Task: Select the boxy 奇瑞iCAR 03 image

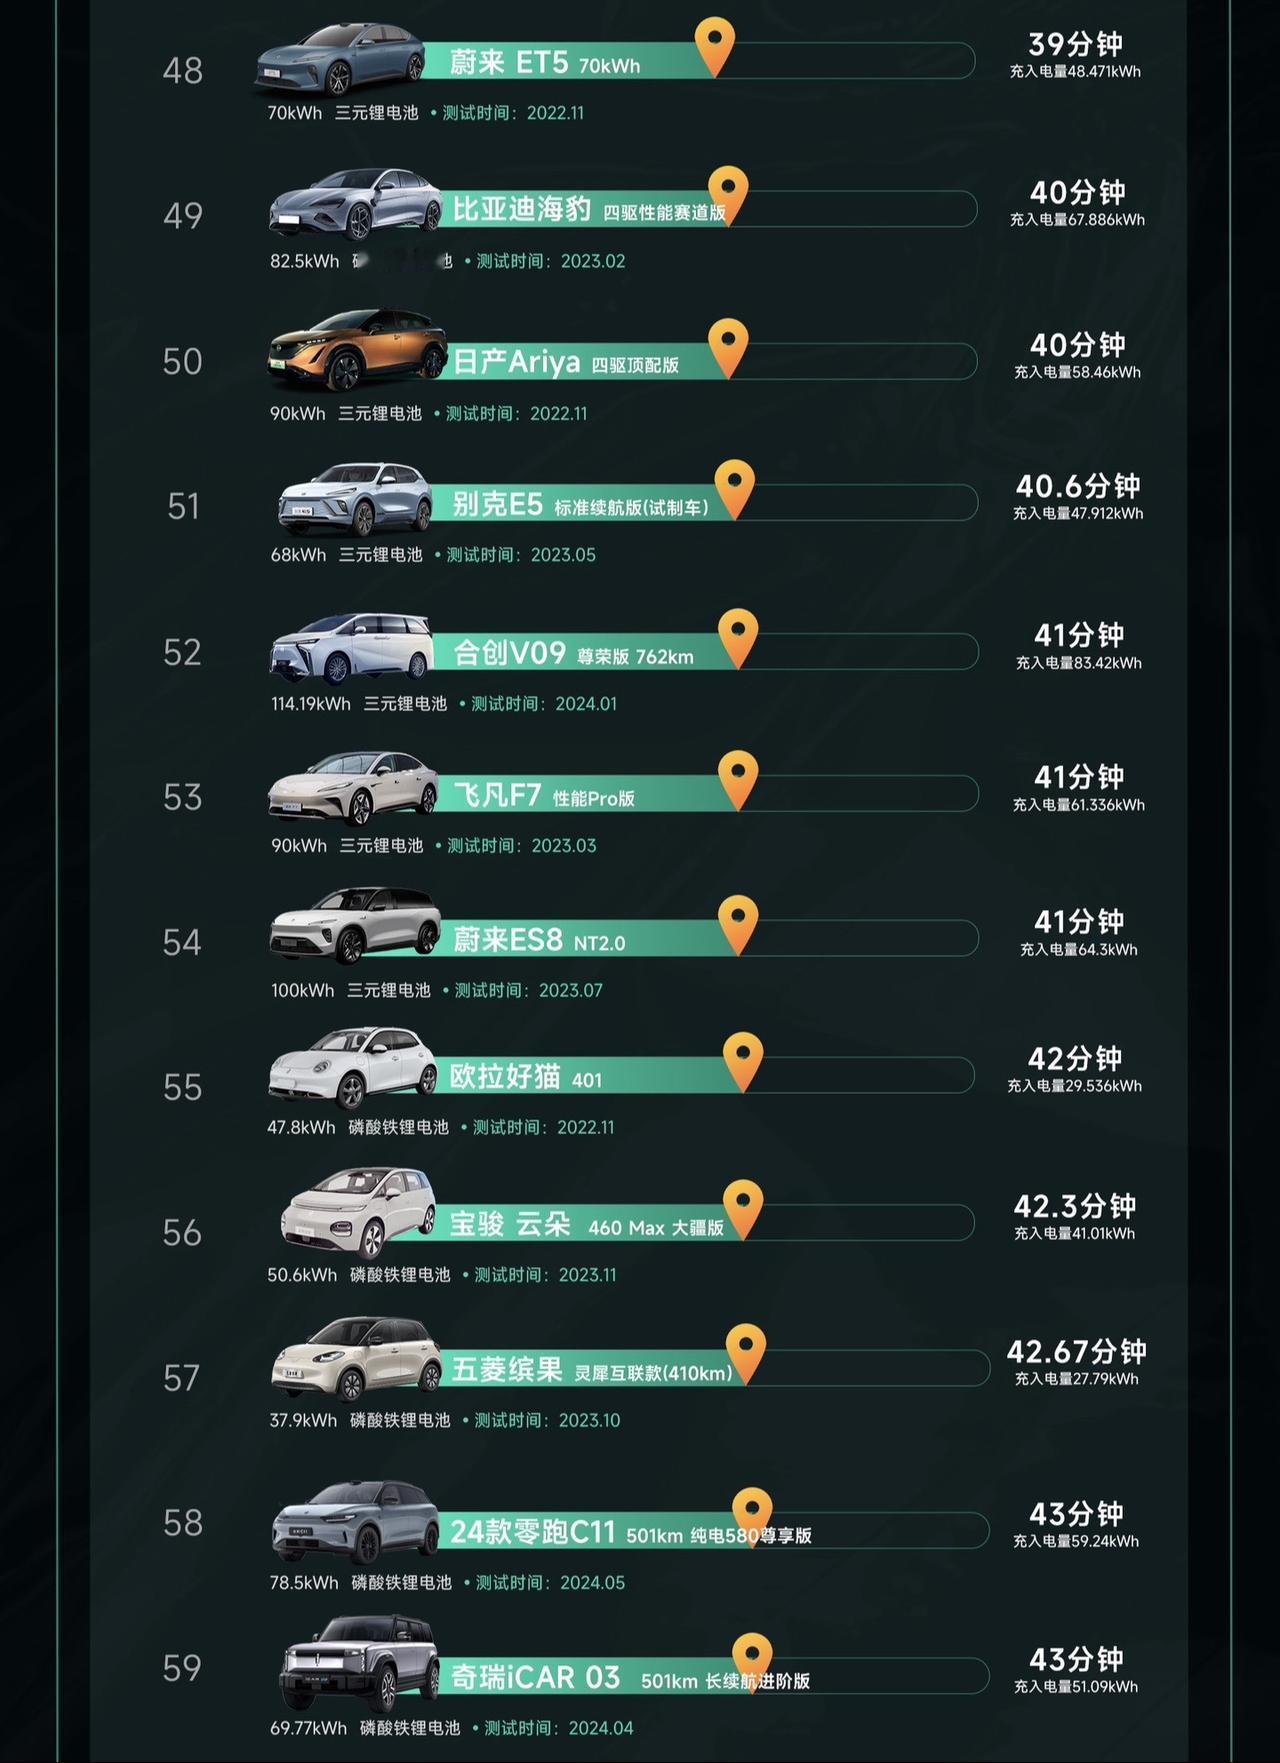Action: pyautogui.click(x=359, y=1664)
